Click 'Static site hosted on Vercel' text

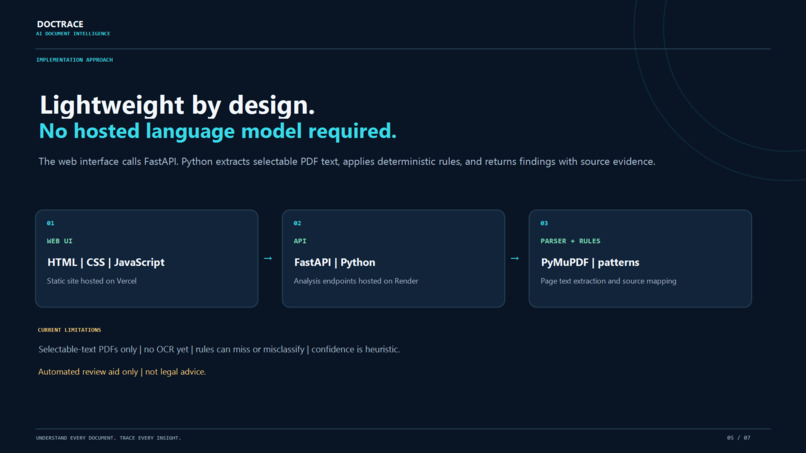pyautogui.click(x=91, y=281)
